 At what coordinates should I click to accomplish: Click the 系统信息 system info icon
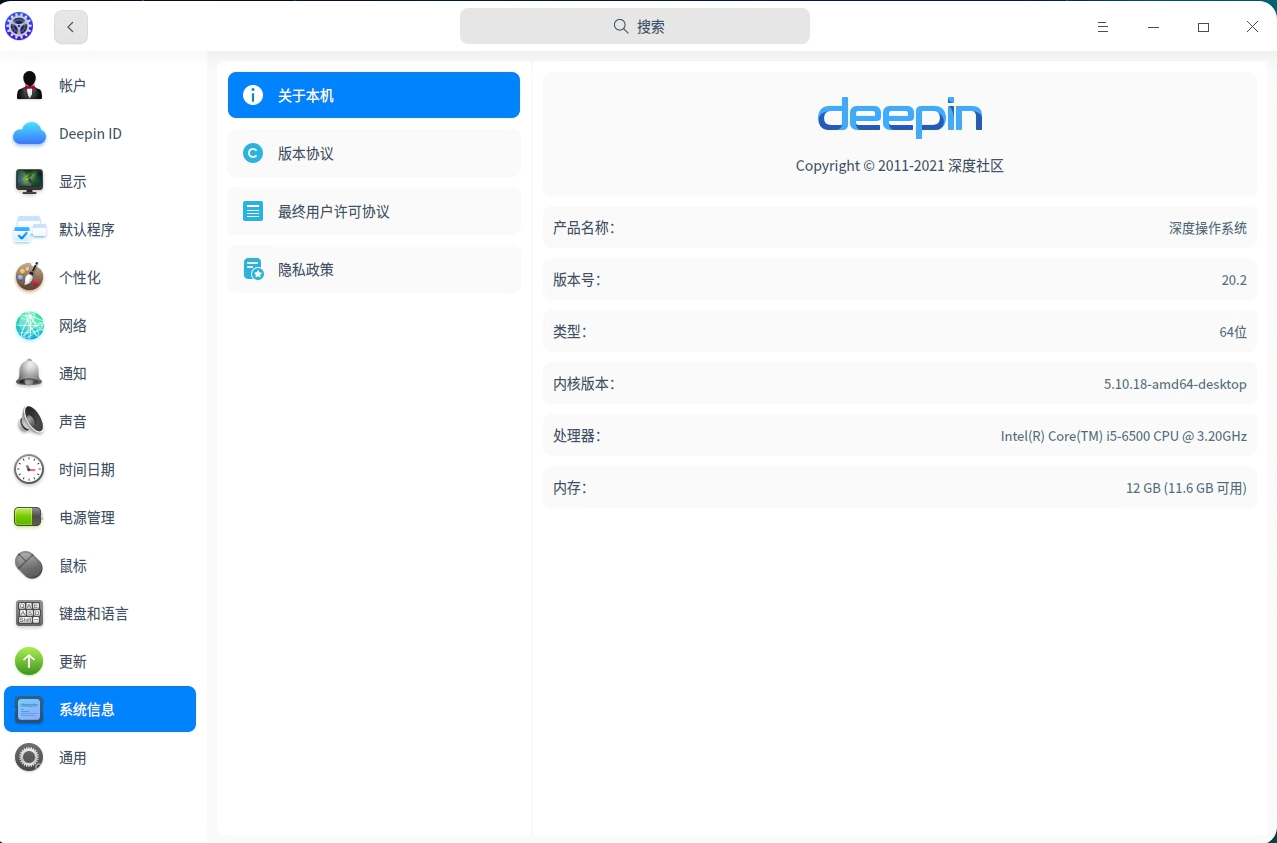(x=29, y=710)
